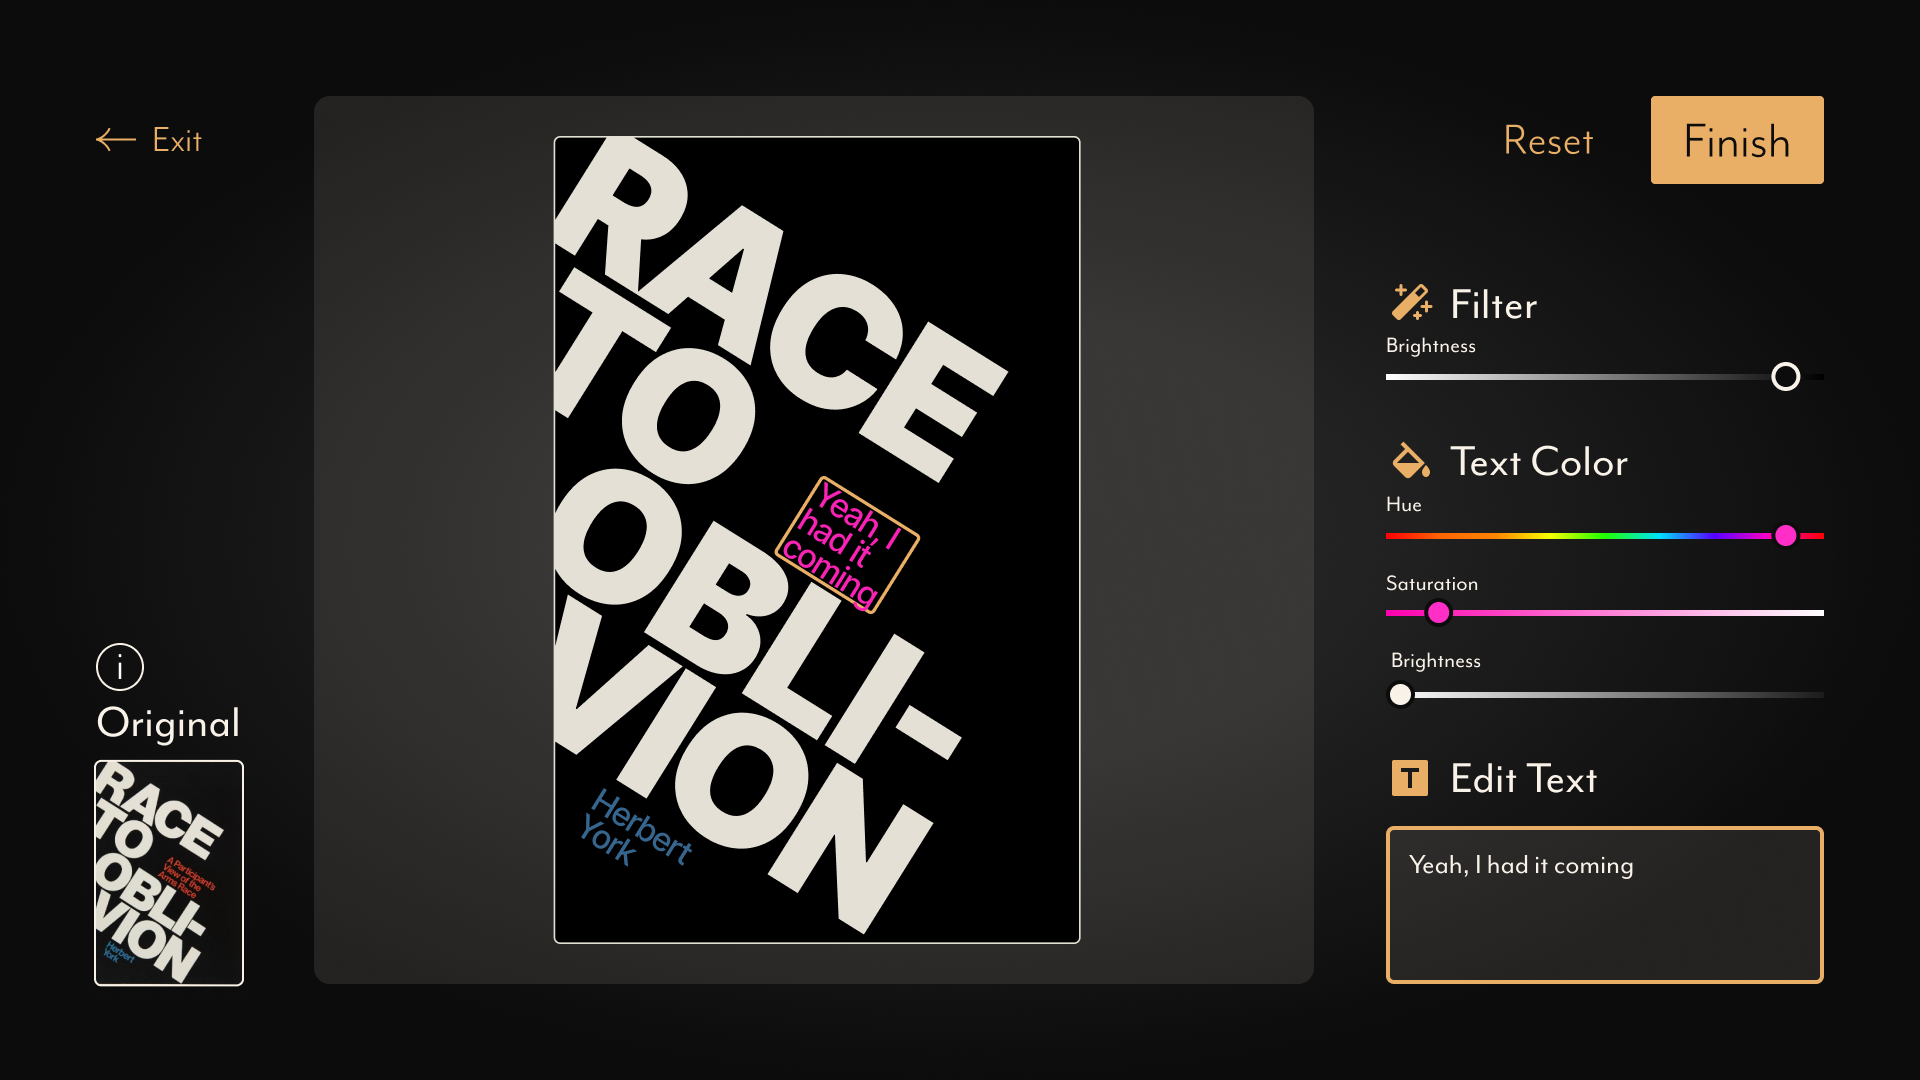
Task: Click the Filter magic wand icon
Action: pyautogui.click(x=1411, y=302)
